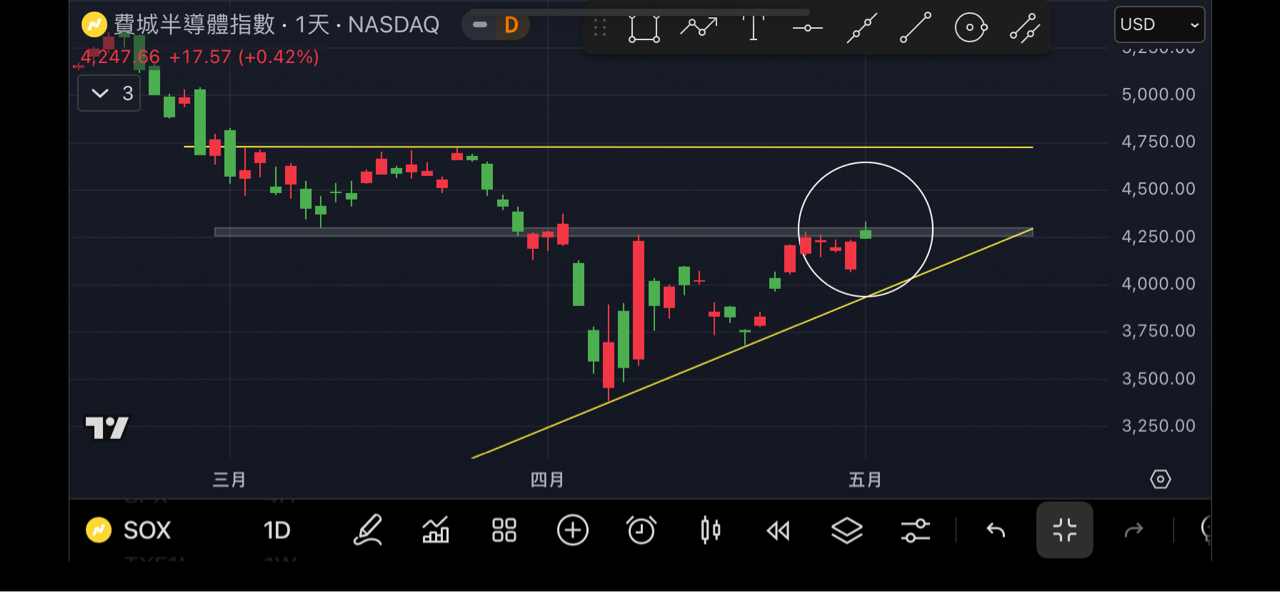
Task: Select the text drawing tool
Action: pyautogui.click(x=754, y=28)
